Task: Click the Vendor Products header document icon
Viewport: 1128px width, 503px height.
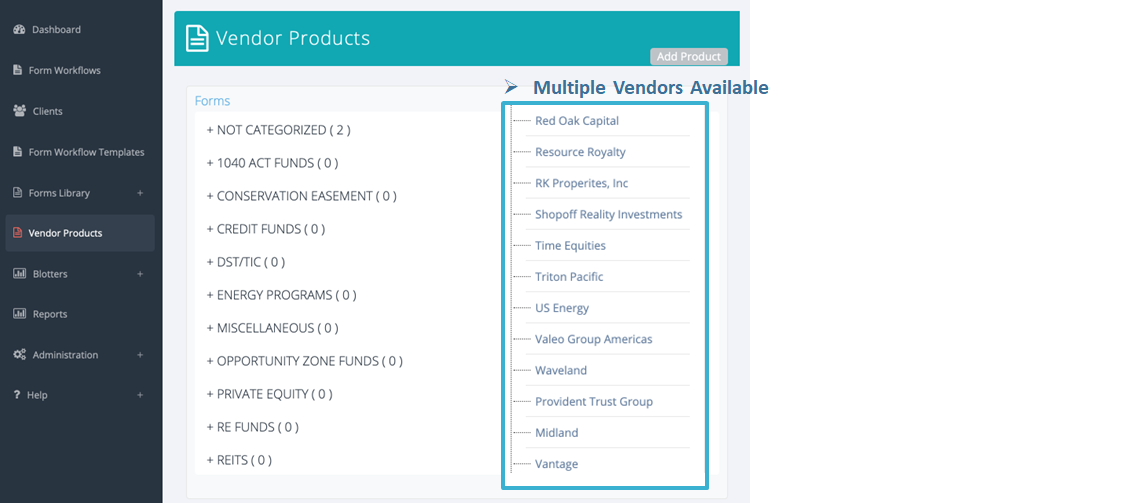Action: coord(197,37)
